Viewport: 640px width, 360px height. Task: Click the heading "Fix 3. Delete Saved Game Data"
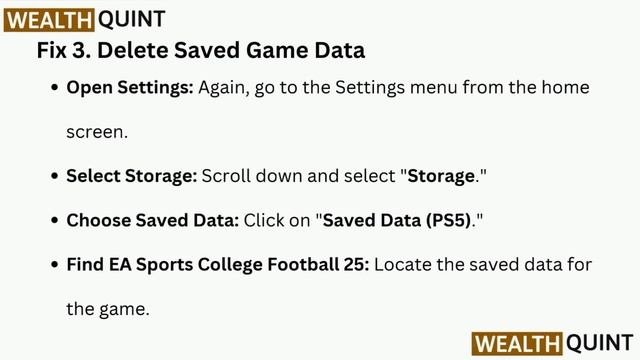pyautogui.click(x=201, y=51)
